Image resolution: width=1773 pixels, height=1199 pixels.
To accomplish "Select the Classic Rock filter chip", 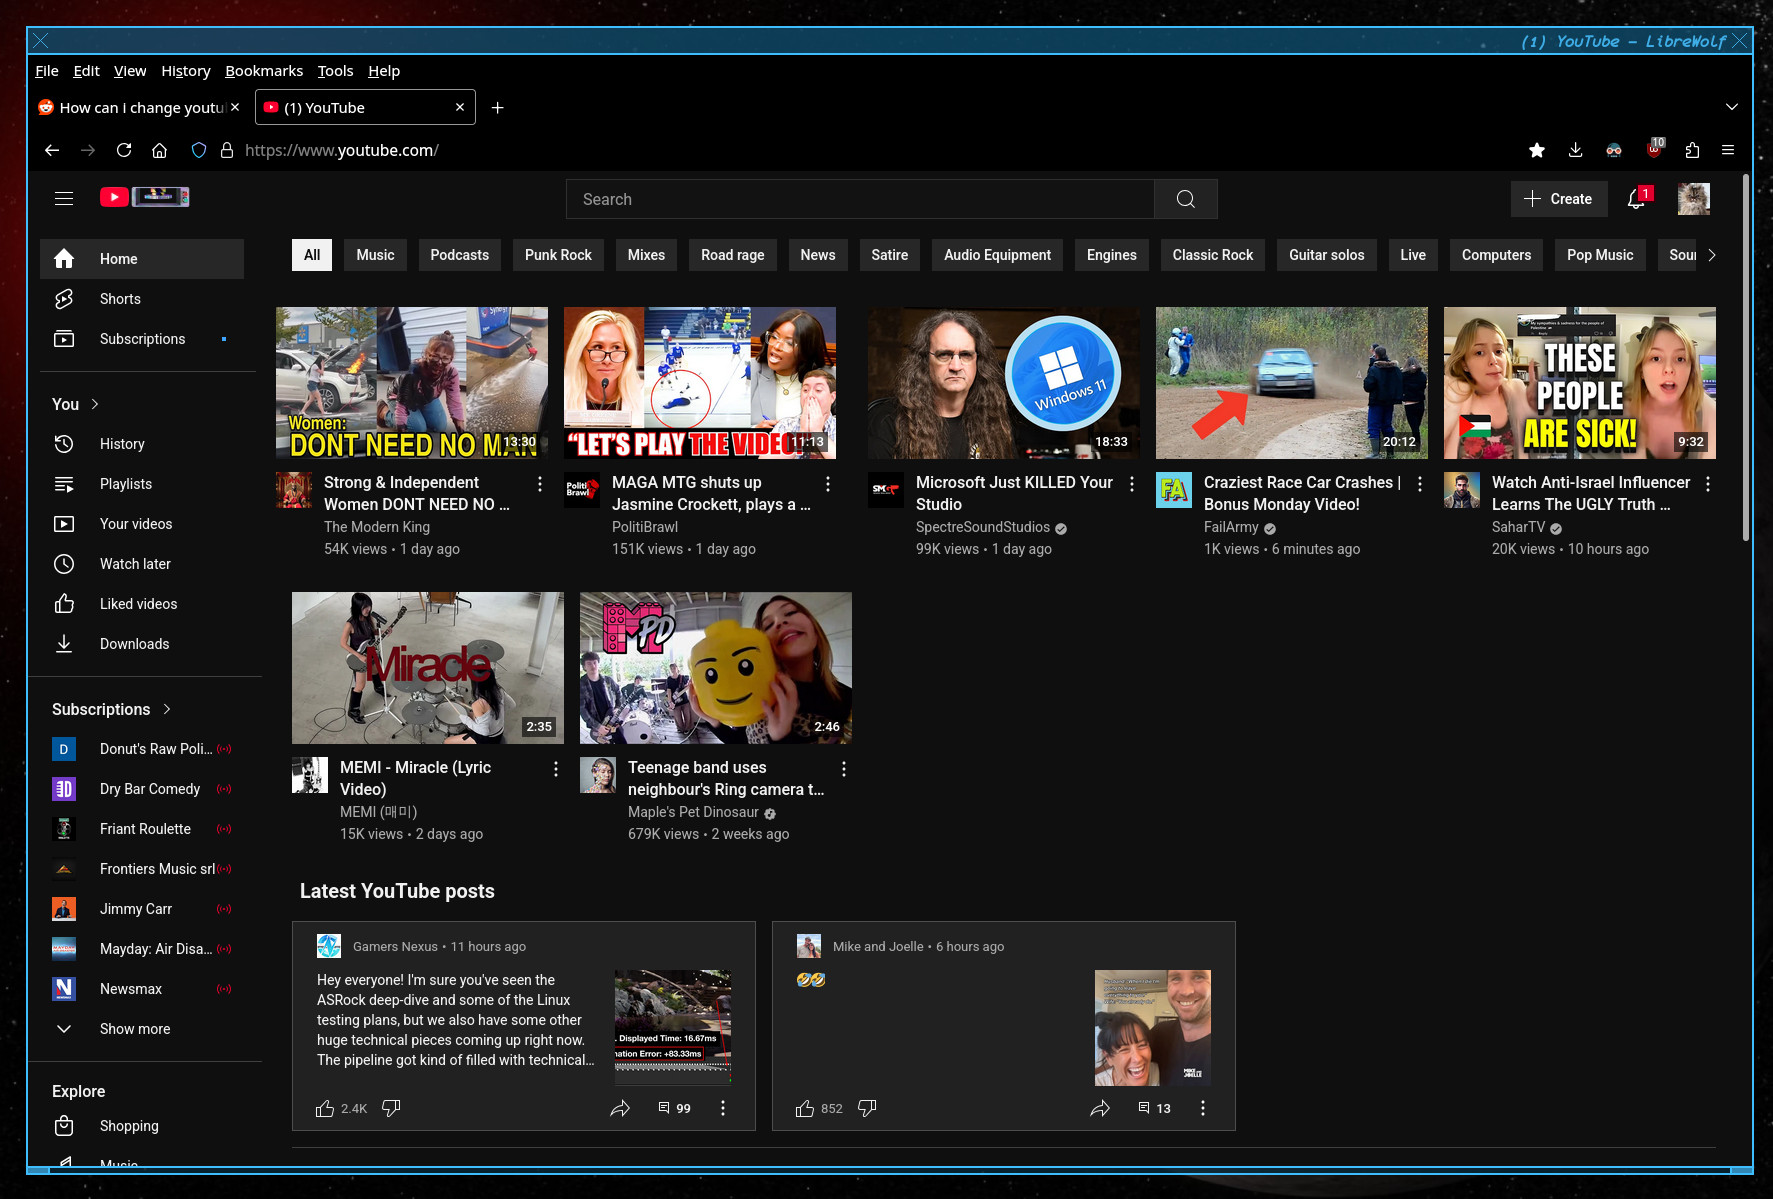I will [x=1212, y=255].
